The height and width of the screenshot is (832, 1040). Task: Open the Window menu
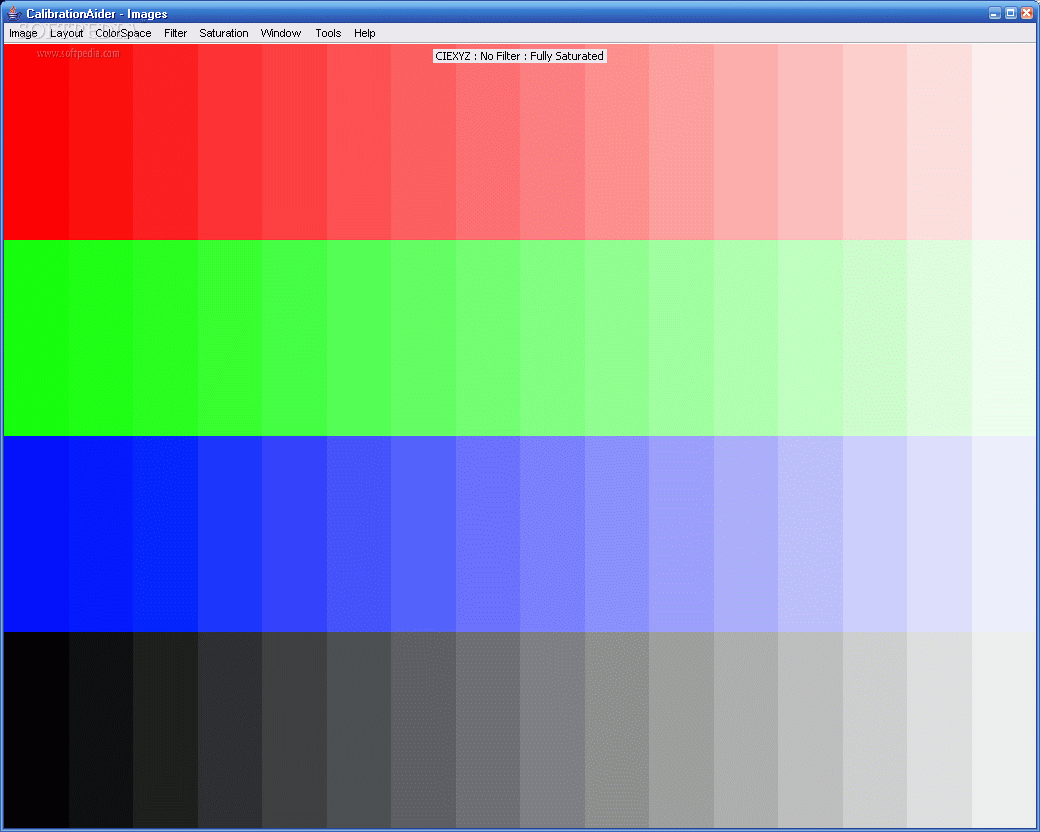point(281,33)
